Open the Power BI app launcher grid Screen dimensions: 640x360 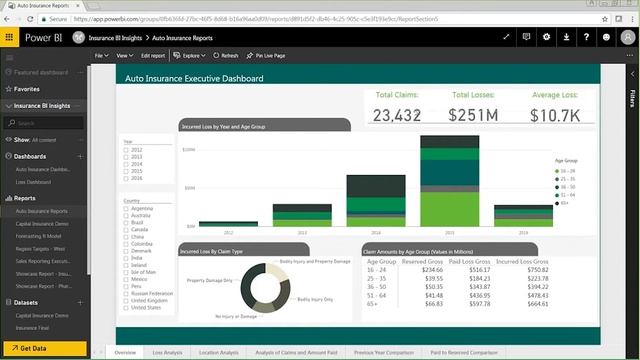(9, 38)
